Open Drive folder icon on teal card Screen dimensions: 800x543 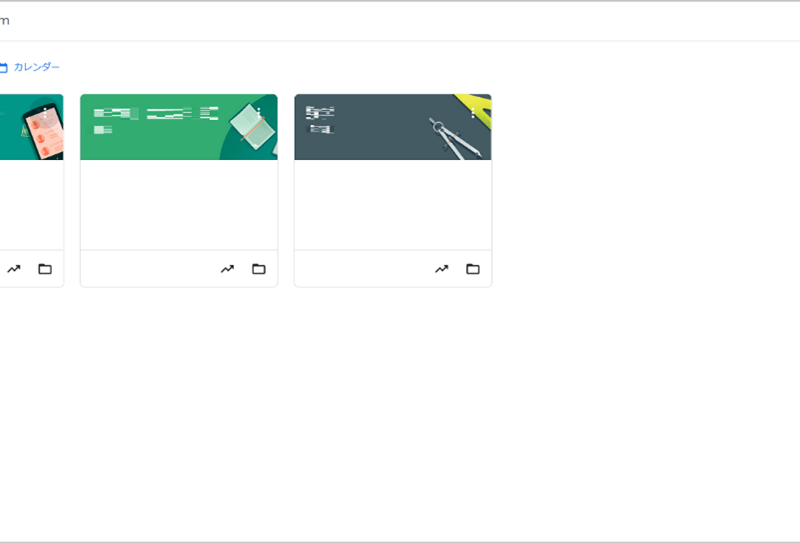pos(45,269)
